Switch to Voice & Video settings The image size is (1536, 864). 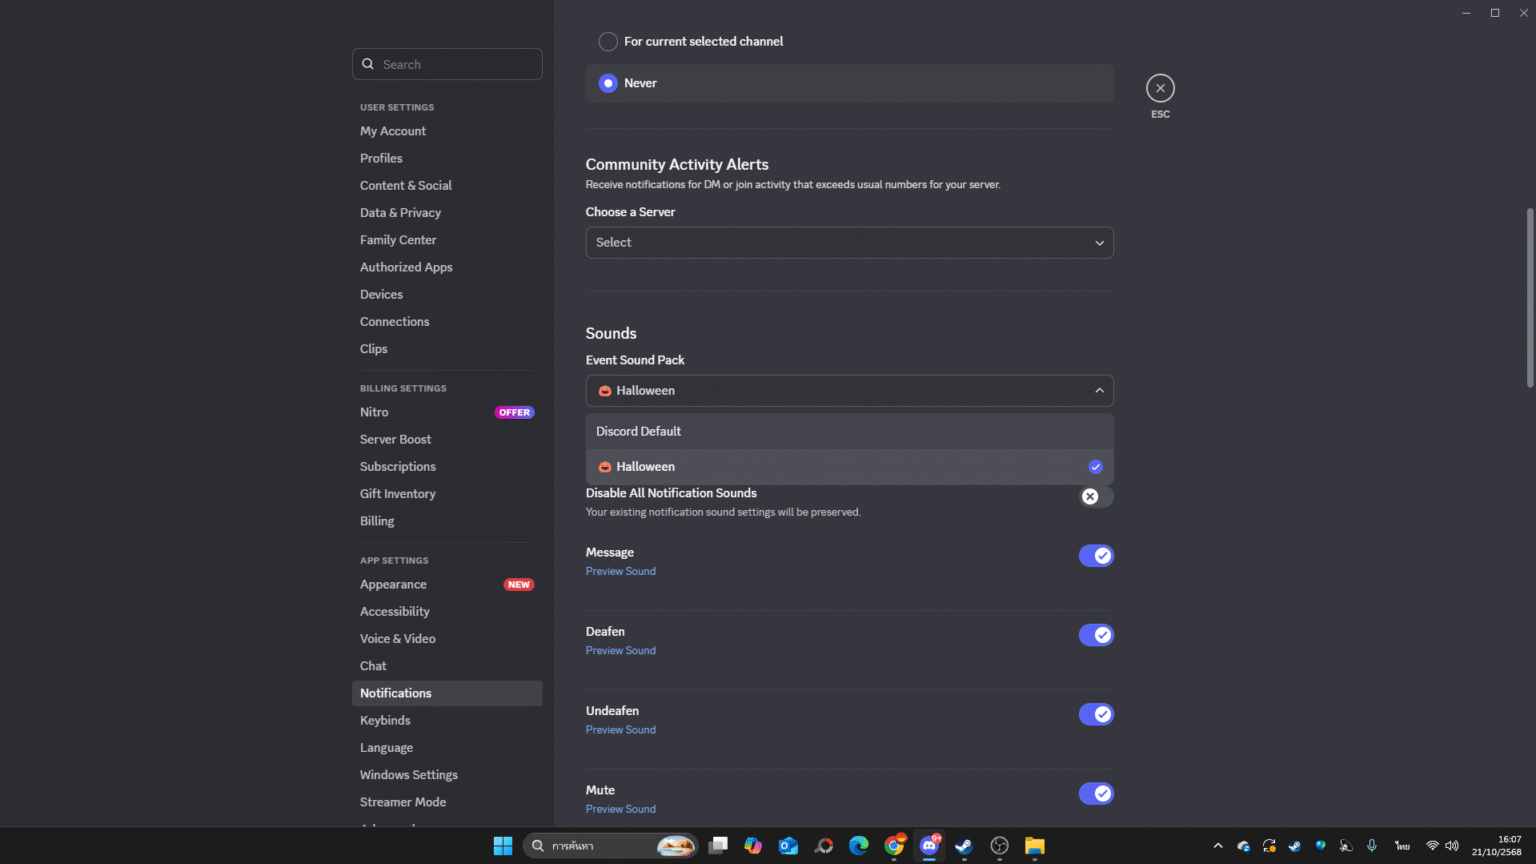tap(398, 638)
